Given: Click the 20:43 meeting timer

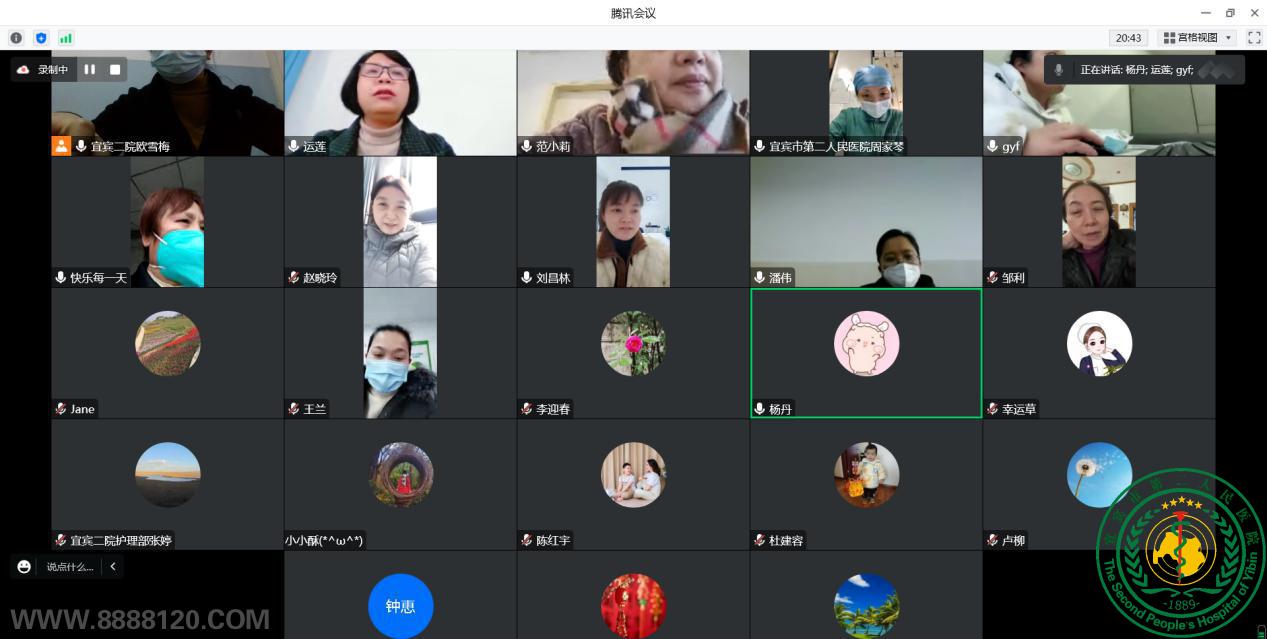Looking at the screenshot, I should 1128,38.
